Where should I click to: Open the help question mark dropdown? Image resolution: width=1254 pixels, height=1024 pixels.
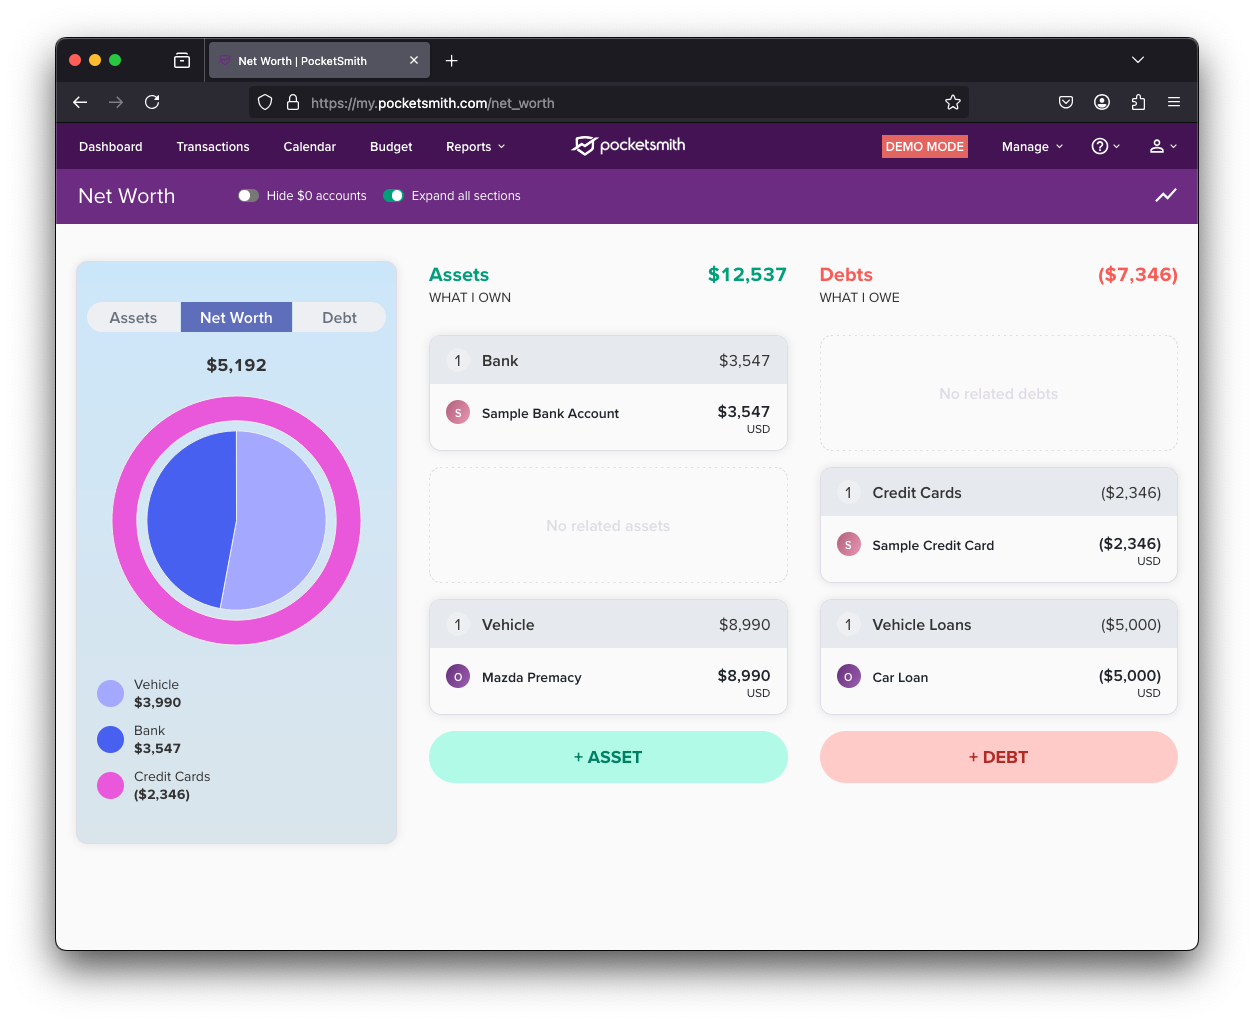[1105, 147]
